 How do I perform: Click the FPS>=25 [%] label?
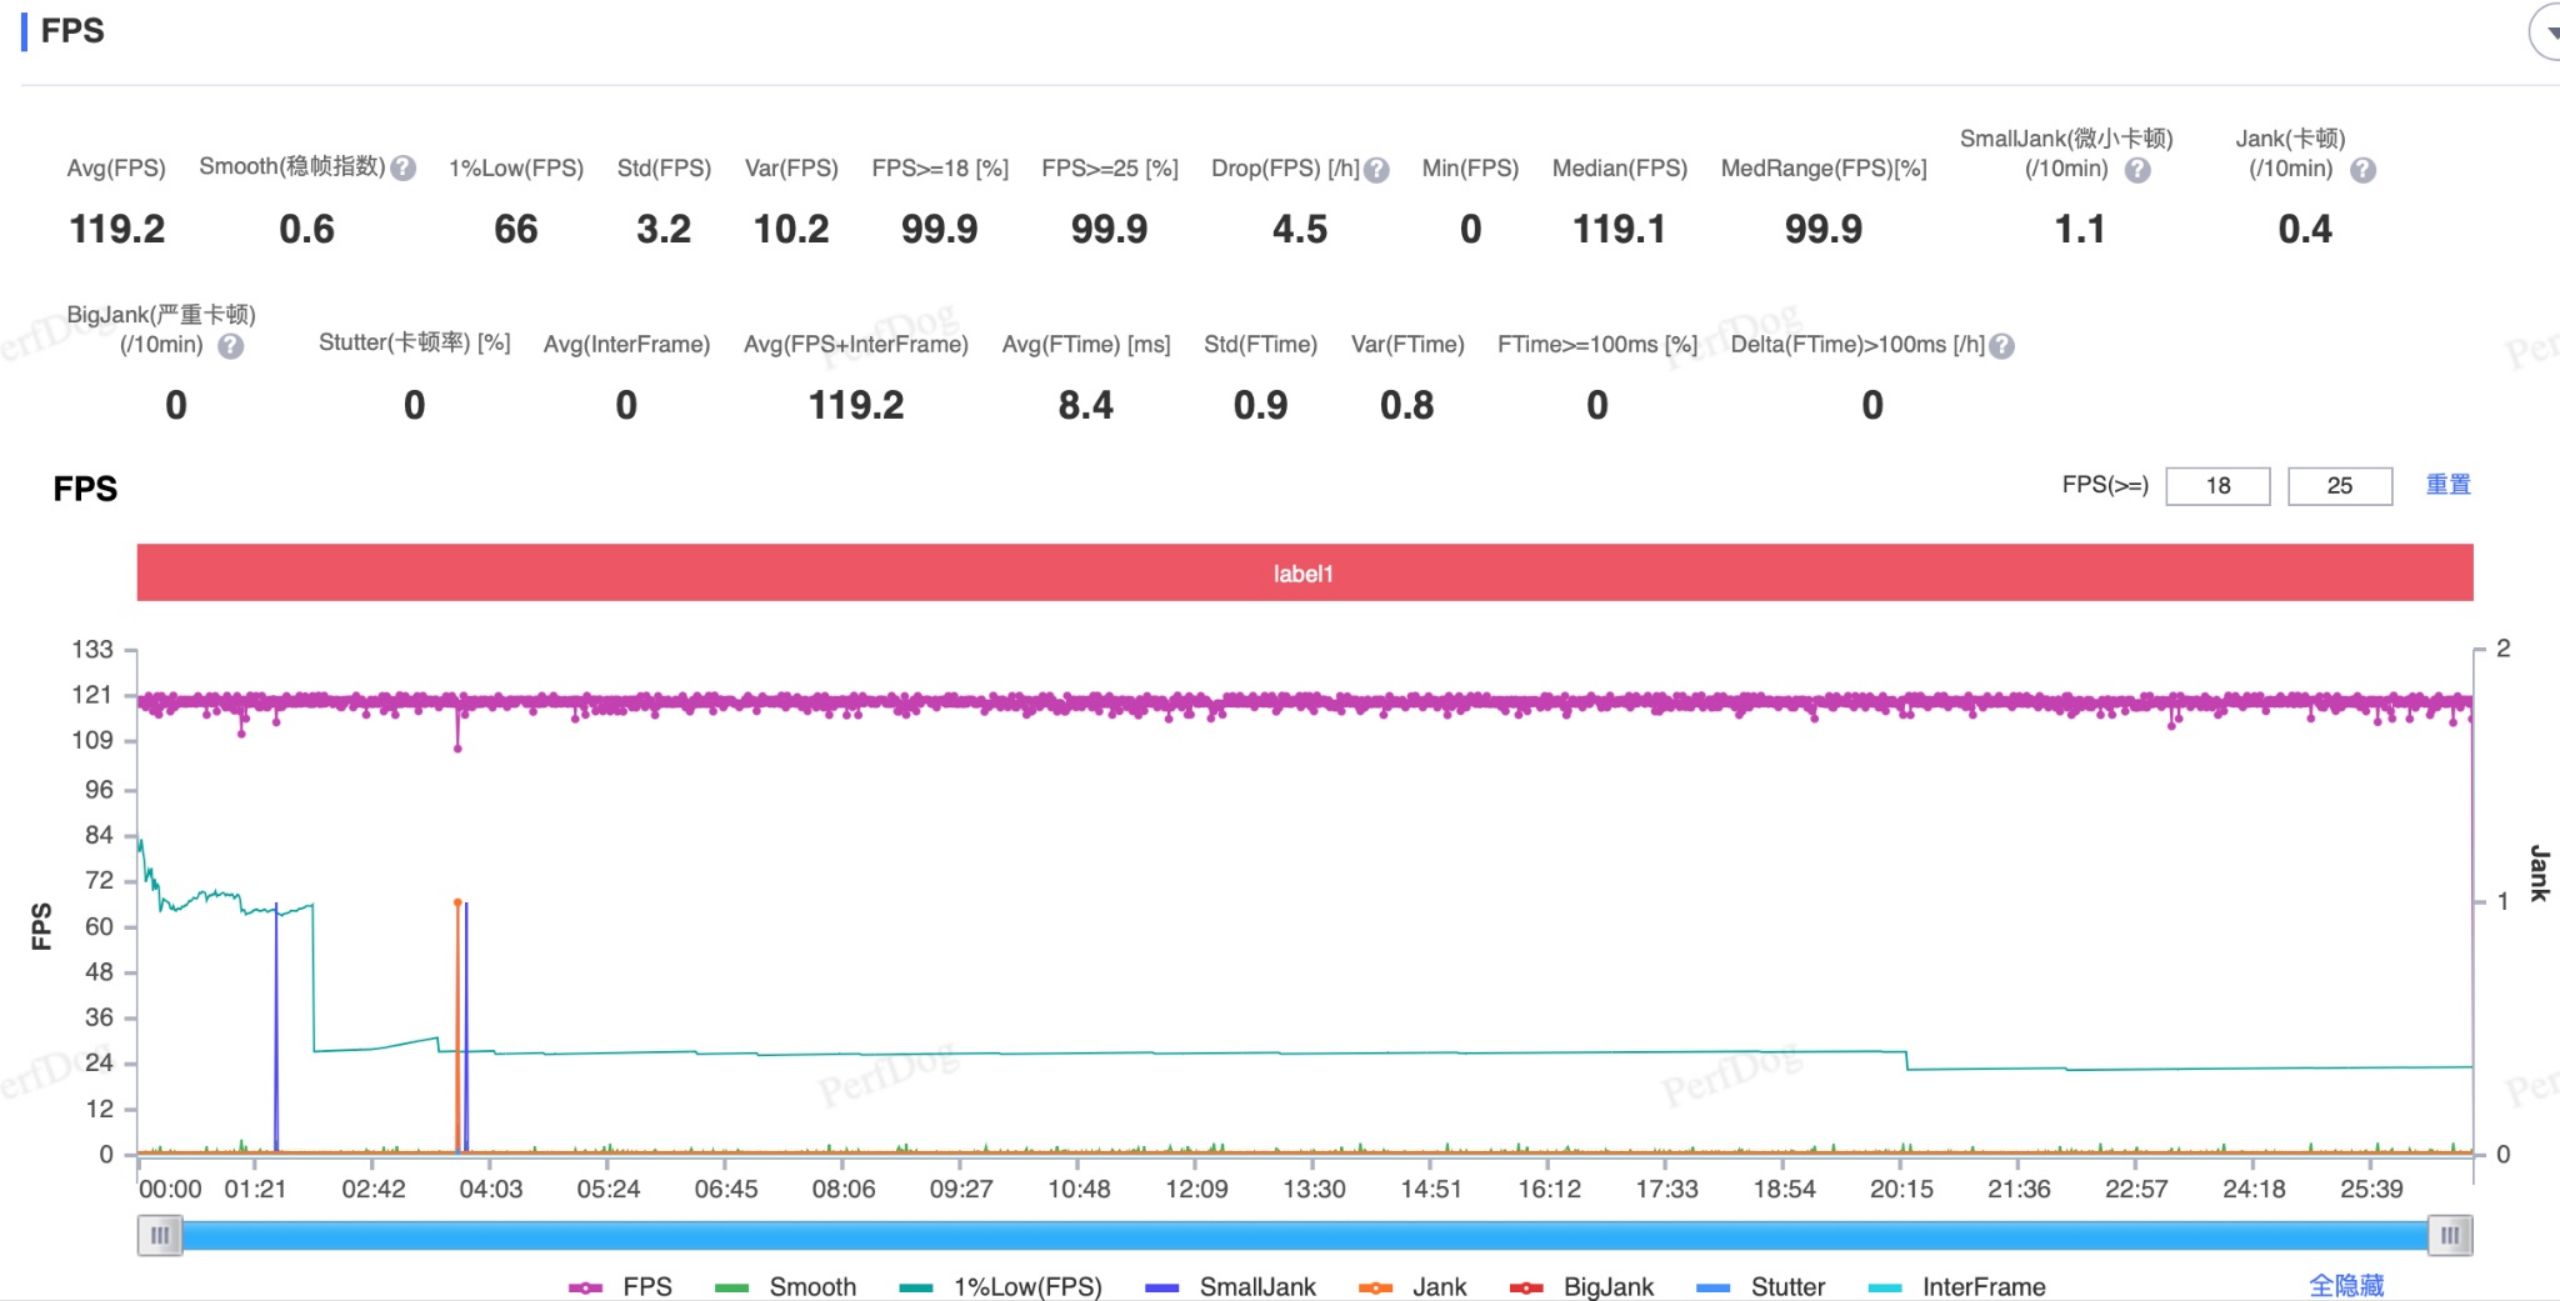coord(1110,168)
